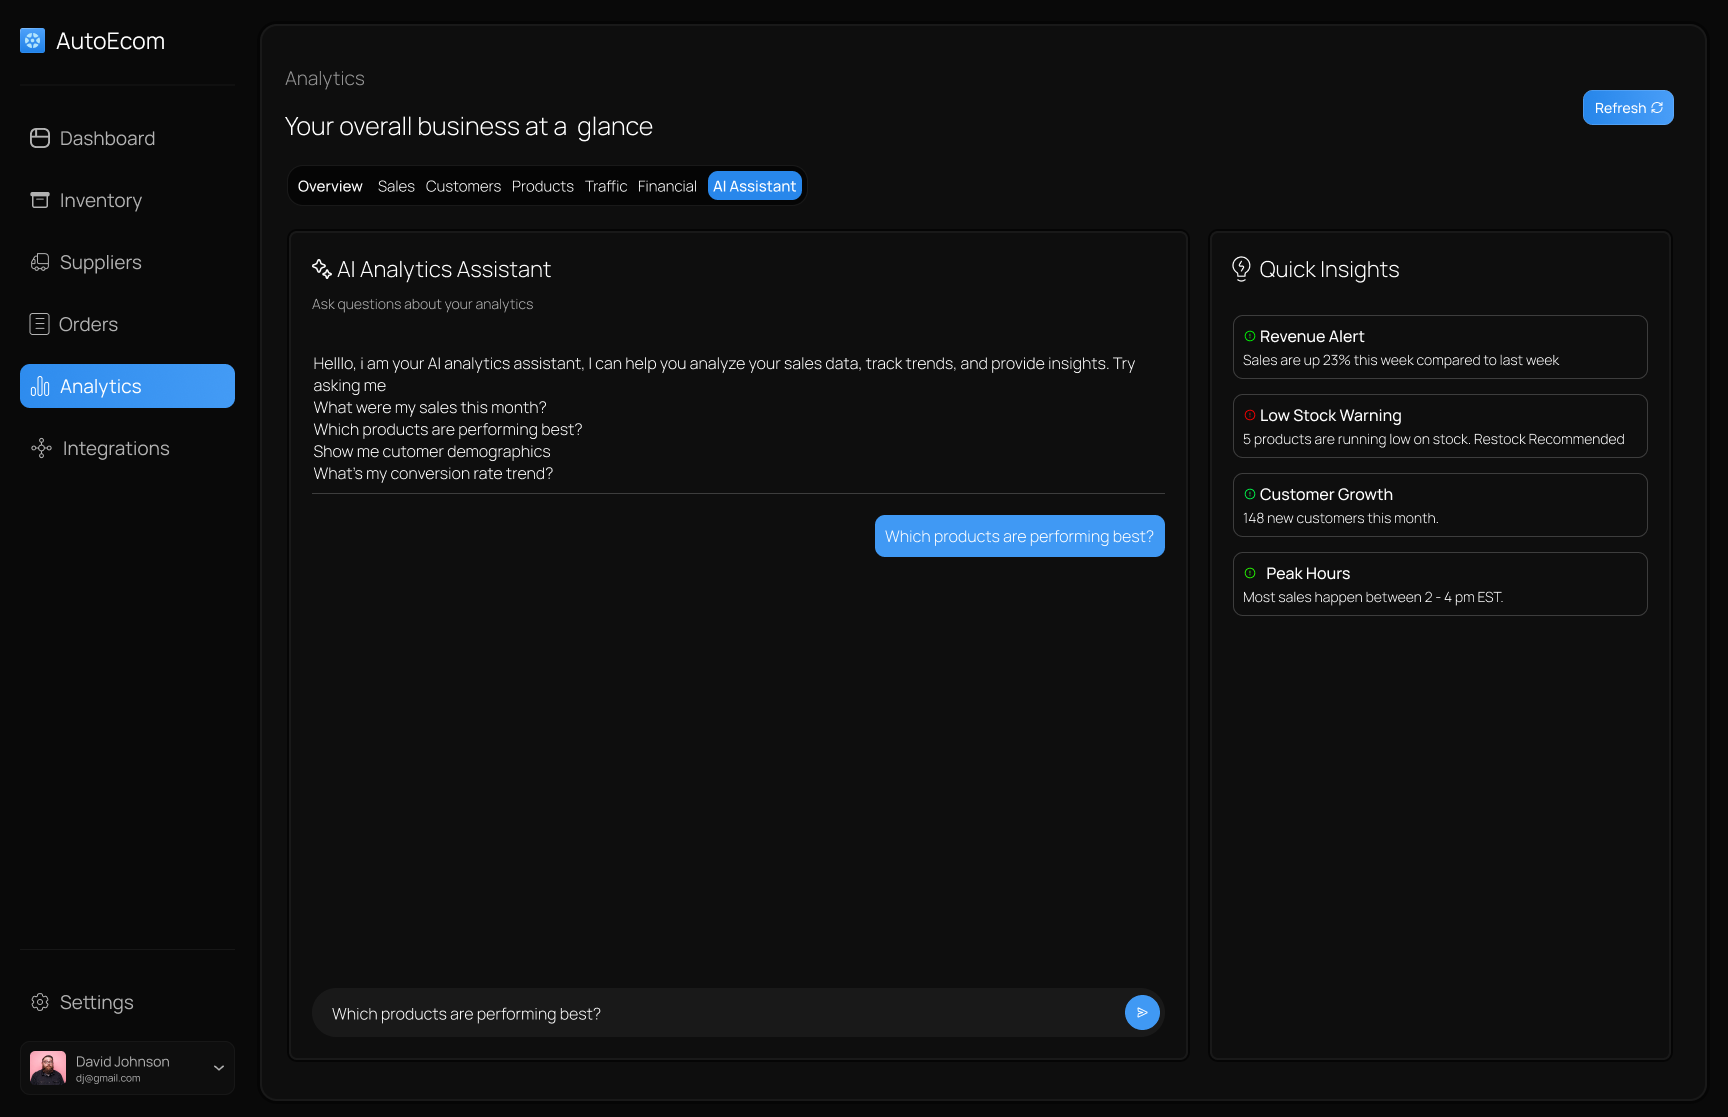This screenshot has width=1728, height=1117.
Task: Open Dashboard via its sidebar icon
Action: tap(40, 138)
